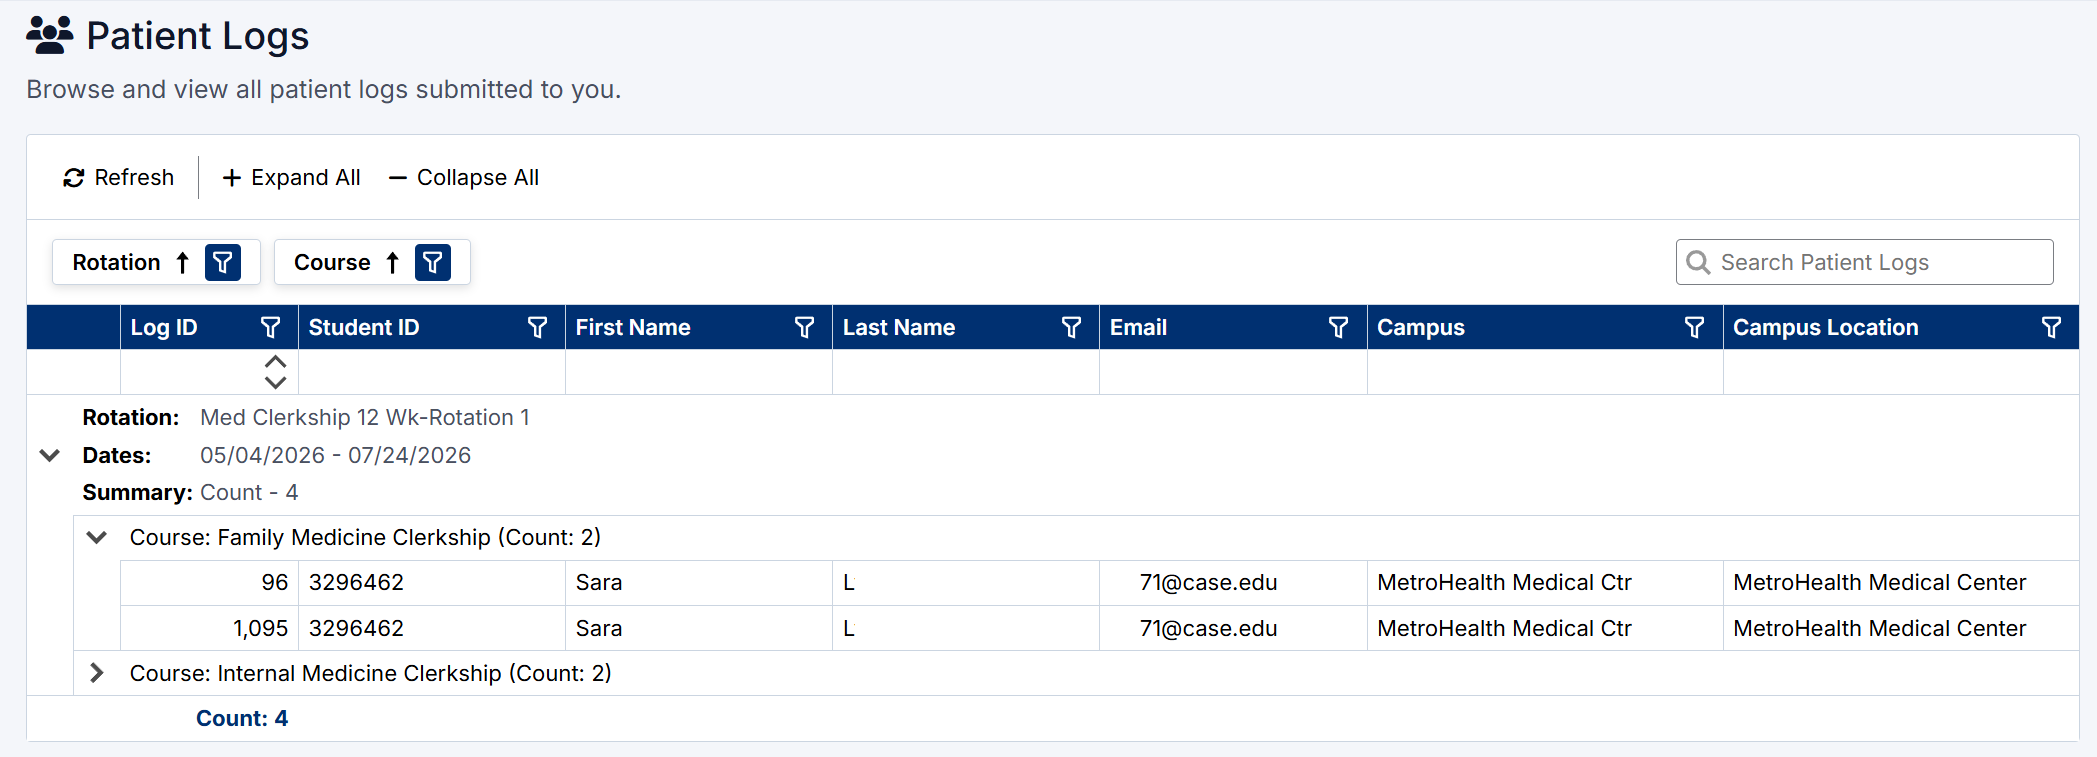Click the Course group filter icon
Image resolution: width=2097 pixels, height=757 pixels.
click(x=433, y=263)
